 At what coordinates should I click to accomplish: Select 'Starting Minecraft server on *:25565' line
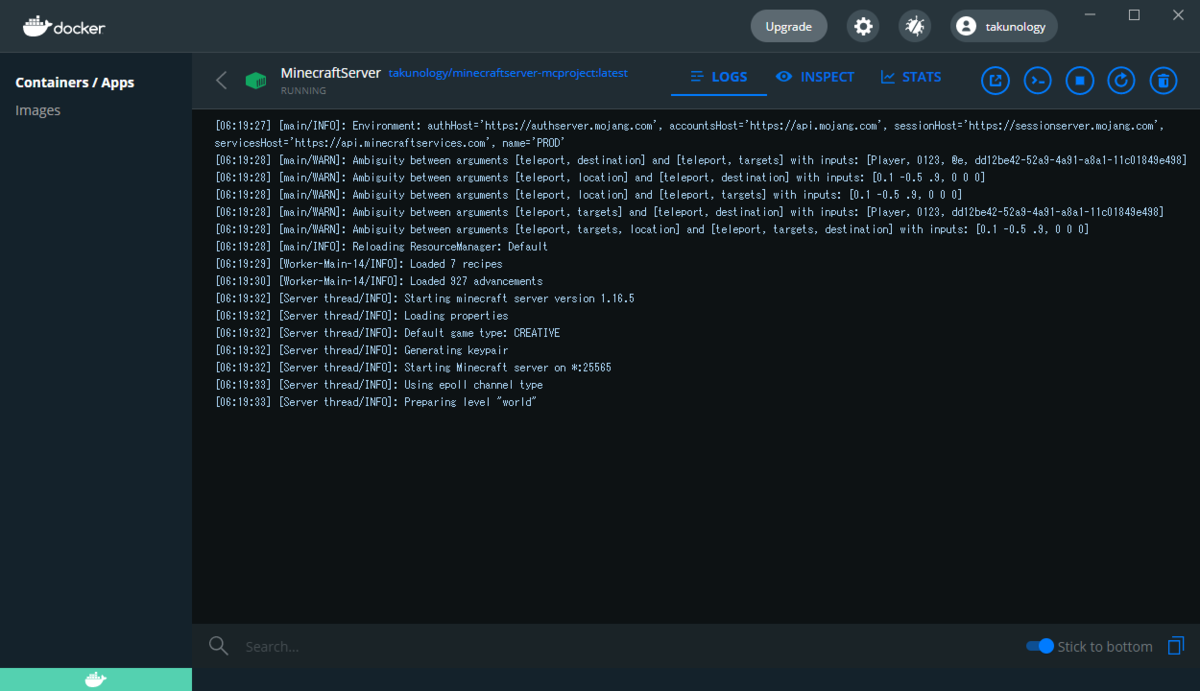(413, 367)
